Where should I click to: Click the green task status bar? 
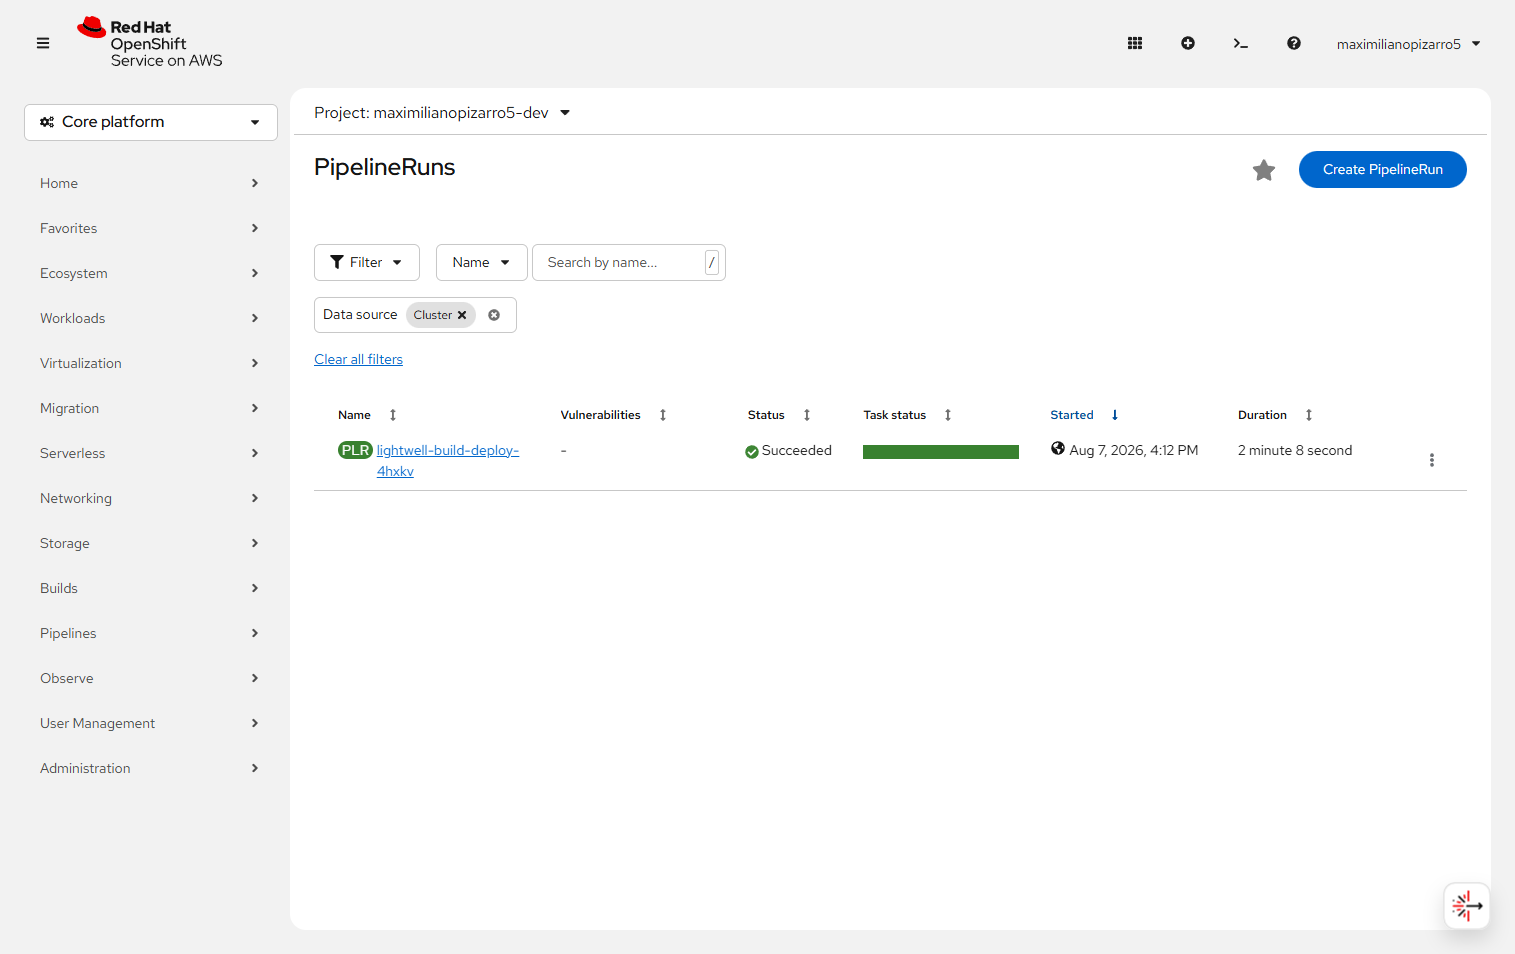941,452
